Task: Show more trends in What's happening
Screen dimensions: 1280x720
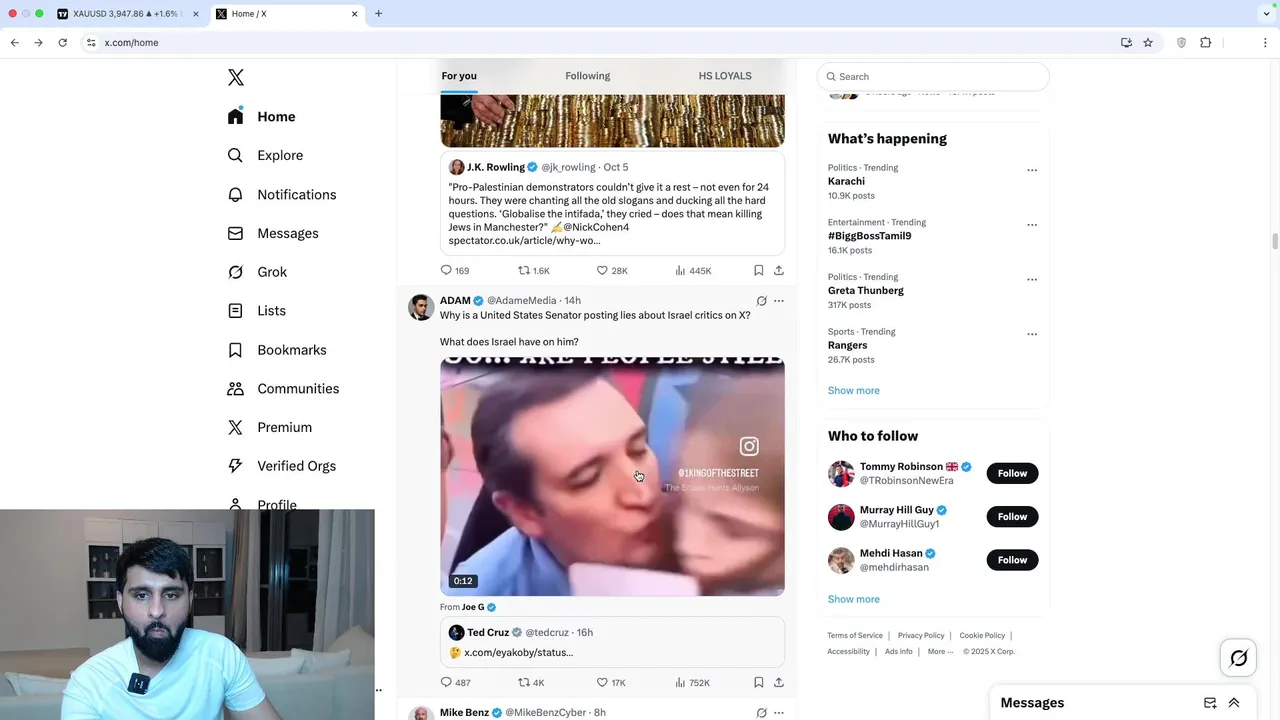Action: (x=853, y=390)
